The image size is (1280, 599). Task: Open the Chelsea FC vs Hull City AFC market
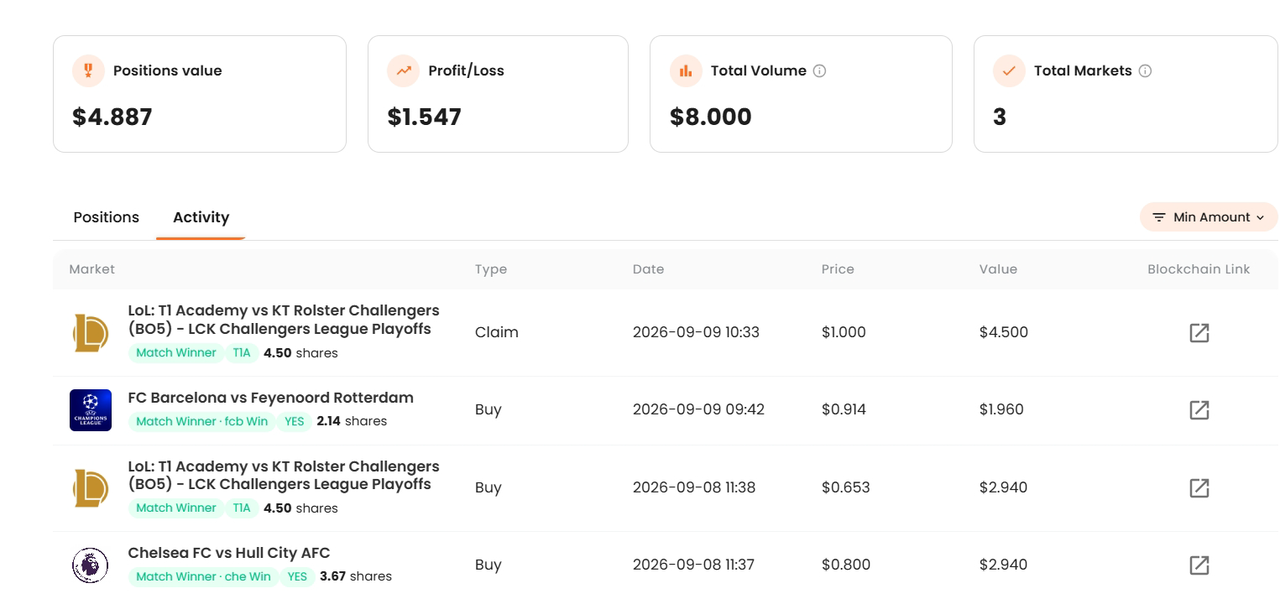coord(229,552)
